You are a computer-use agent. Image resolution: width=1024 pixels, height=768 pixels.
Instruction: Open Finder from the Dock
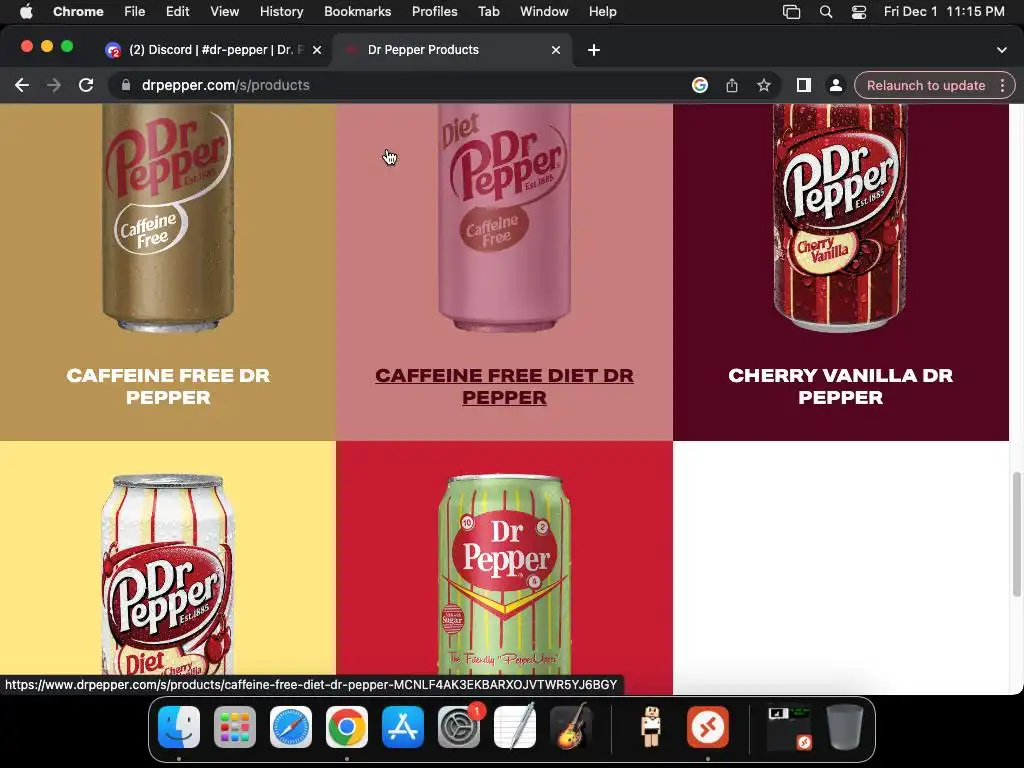click(178, 727)
